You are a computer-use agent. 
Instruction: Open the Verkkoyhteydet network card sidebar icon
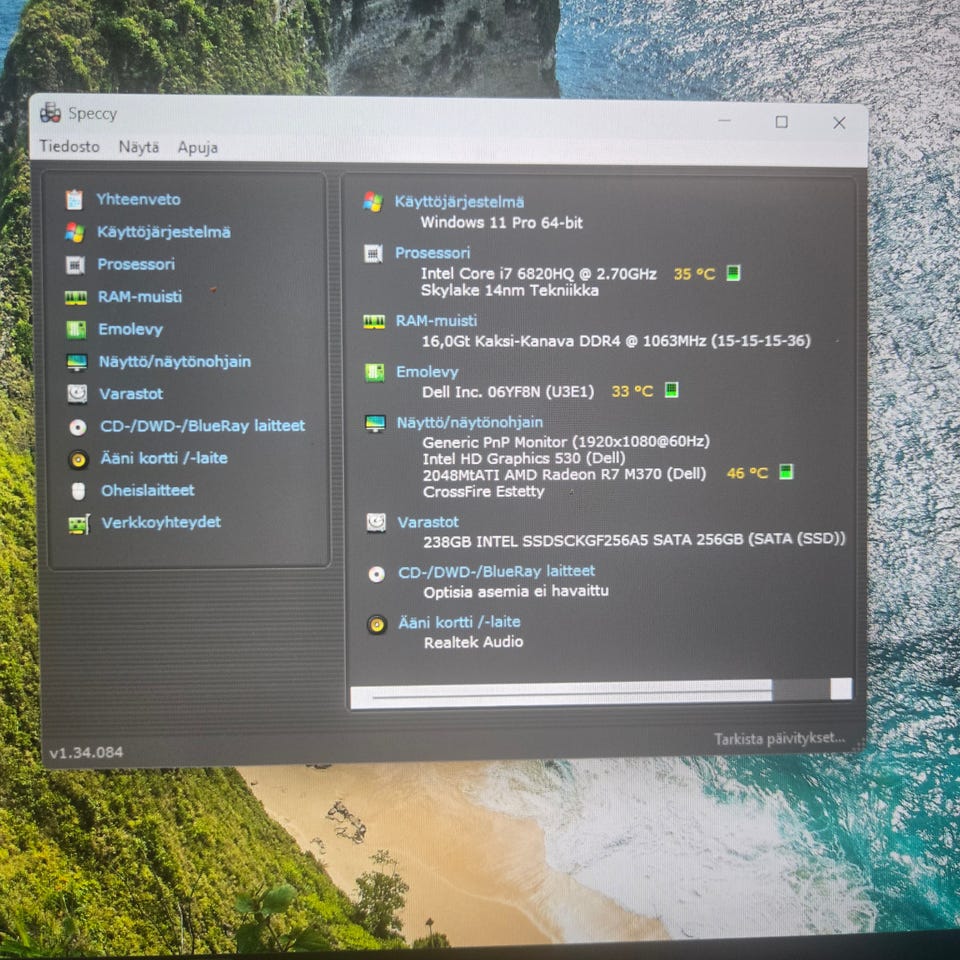point(79,524)
